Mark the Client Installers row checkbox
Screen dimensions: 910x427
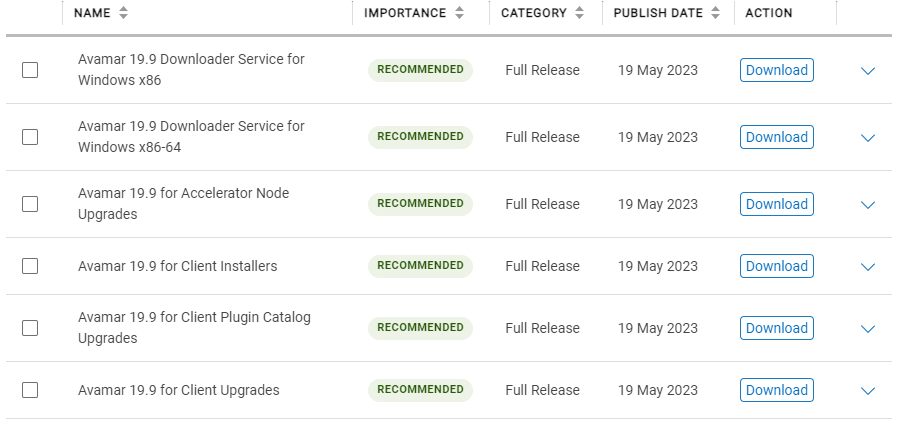(30, 266)
